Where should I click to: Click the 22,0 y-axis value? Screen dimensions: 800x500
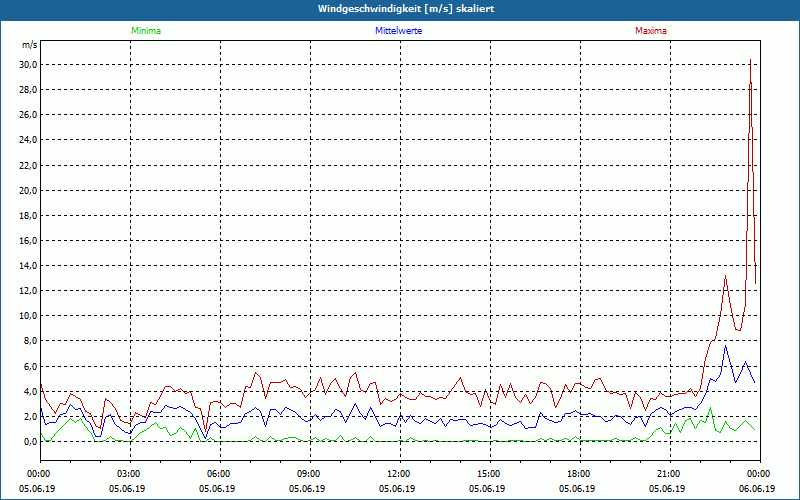[x=30, y=165]
